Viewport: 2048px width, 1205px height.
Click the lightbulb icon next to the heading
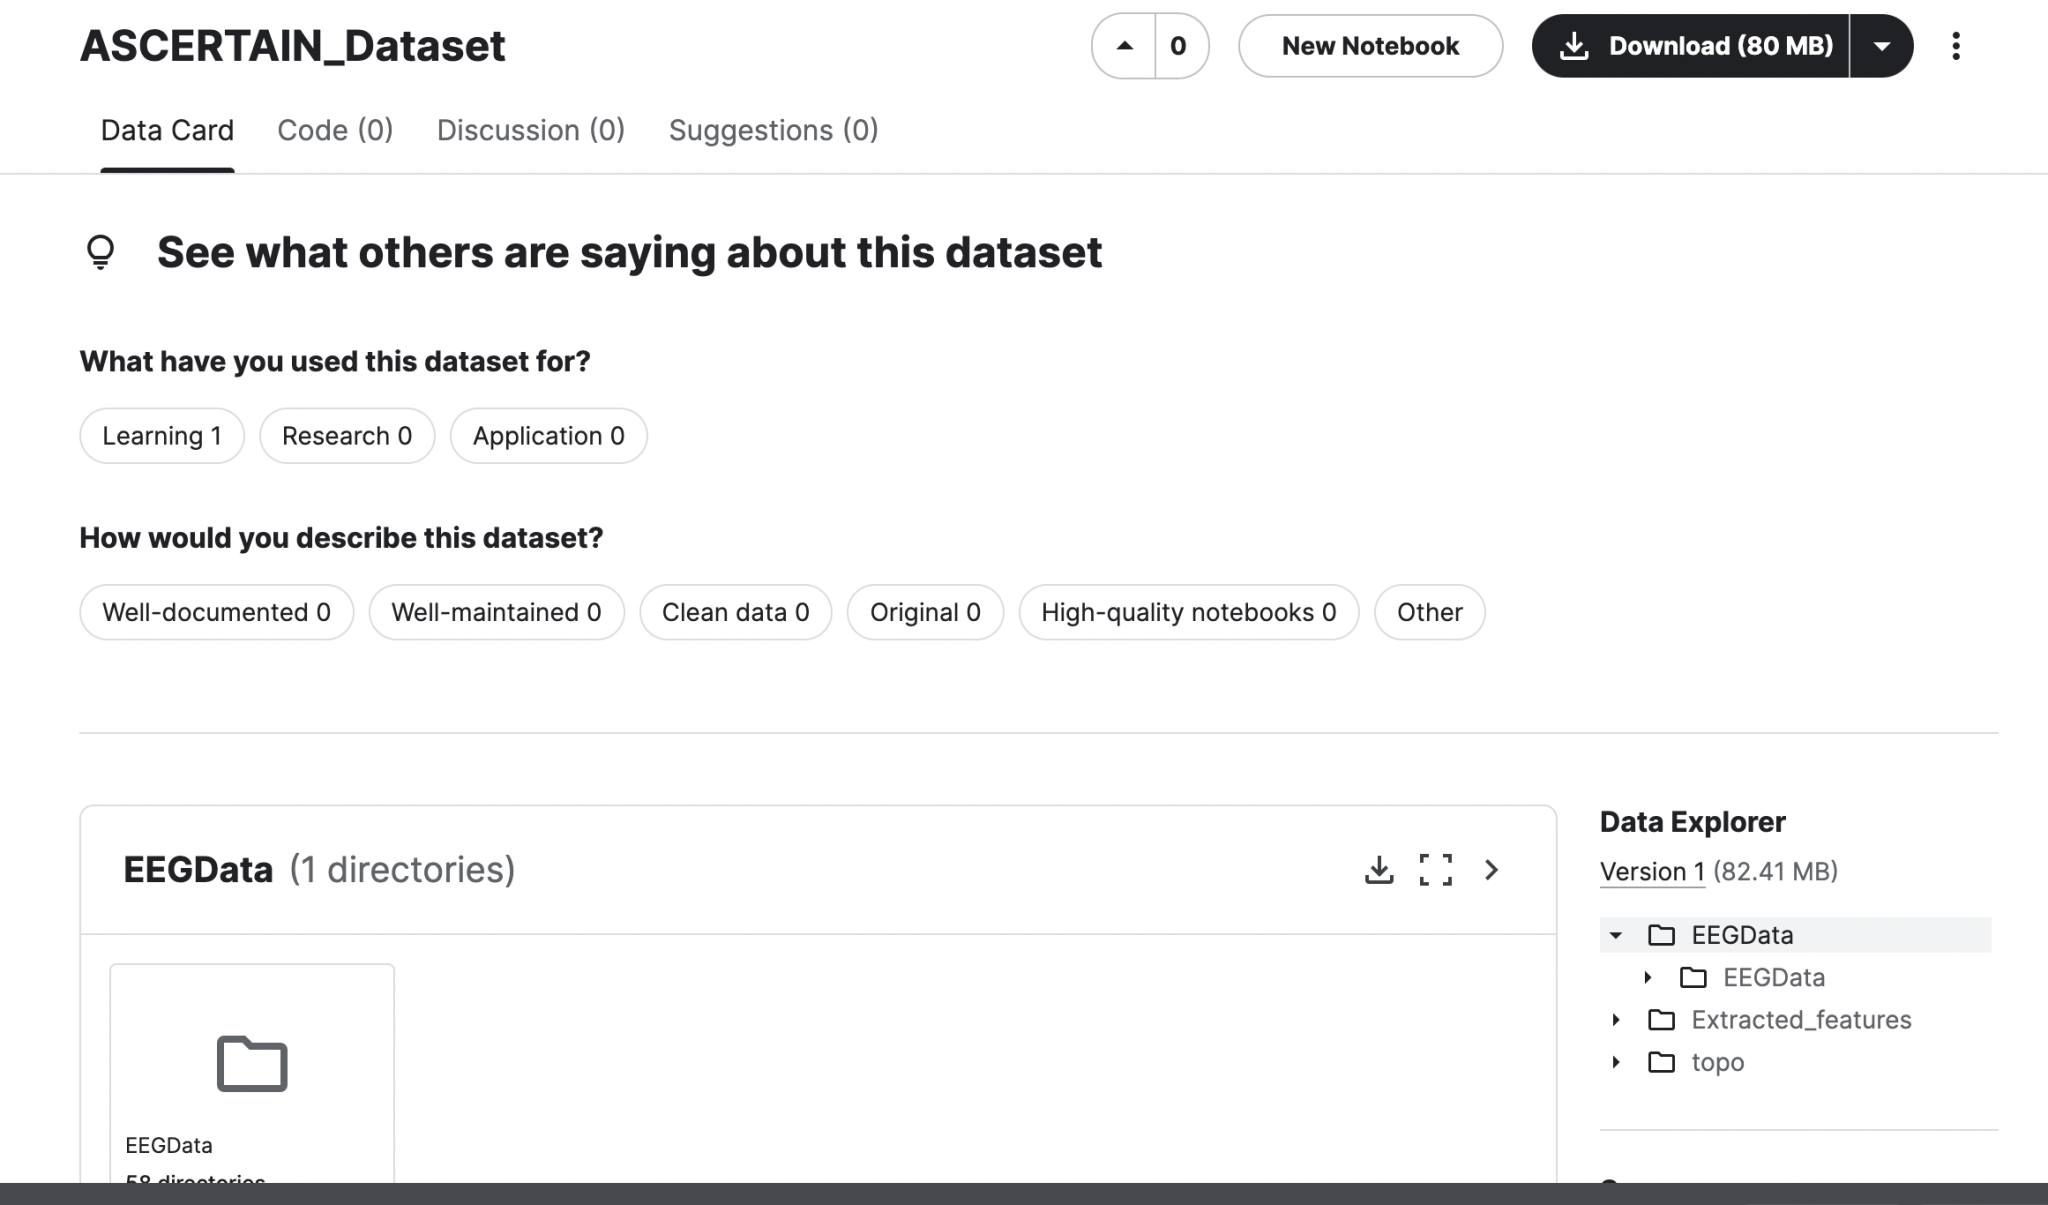100,252
